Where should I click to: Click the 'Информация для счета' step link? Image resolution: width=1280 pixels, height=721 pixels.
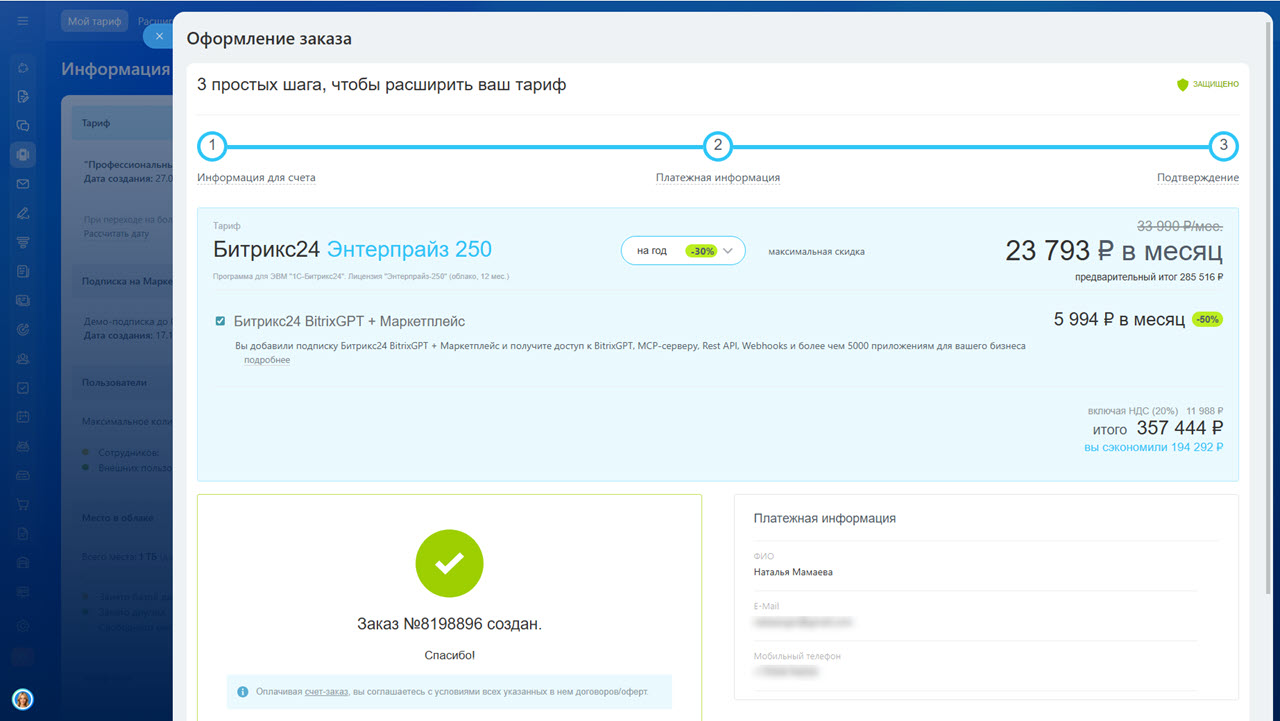tap(256, 178)
